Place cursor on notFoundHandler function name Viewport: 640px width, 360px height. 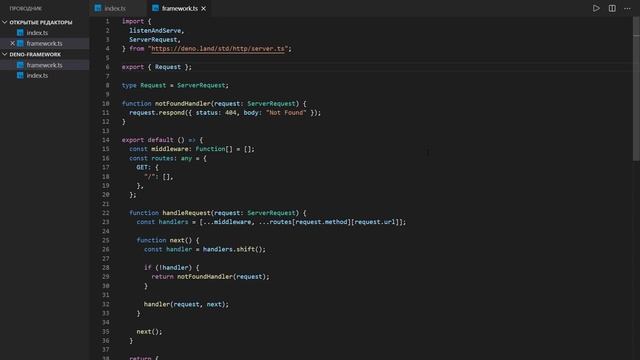pos(182,104)
